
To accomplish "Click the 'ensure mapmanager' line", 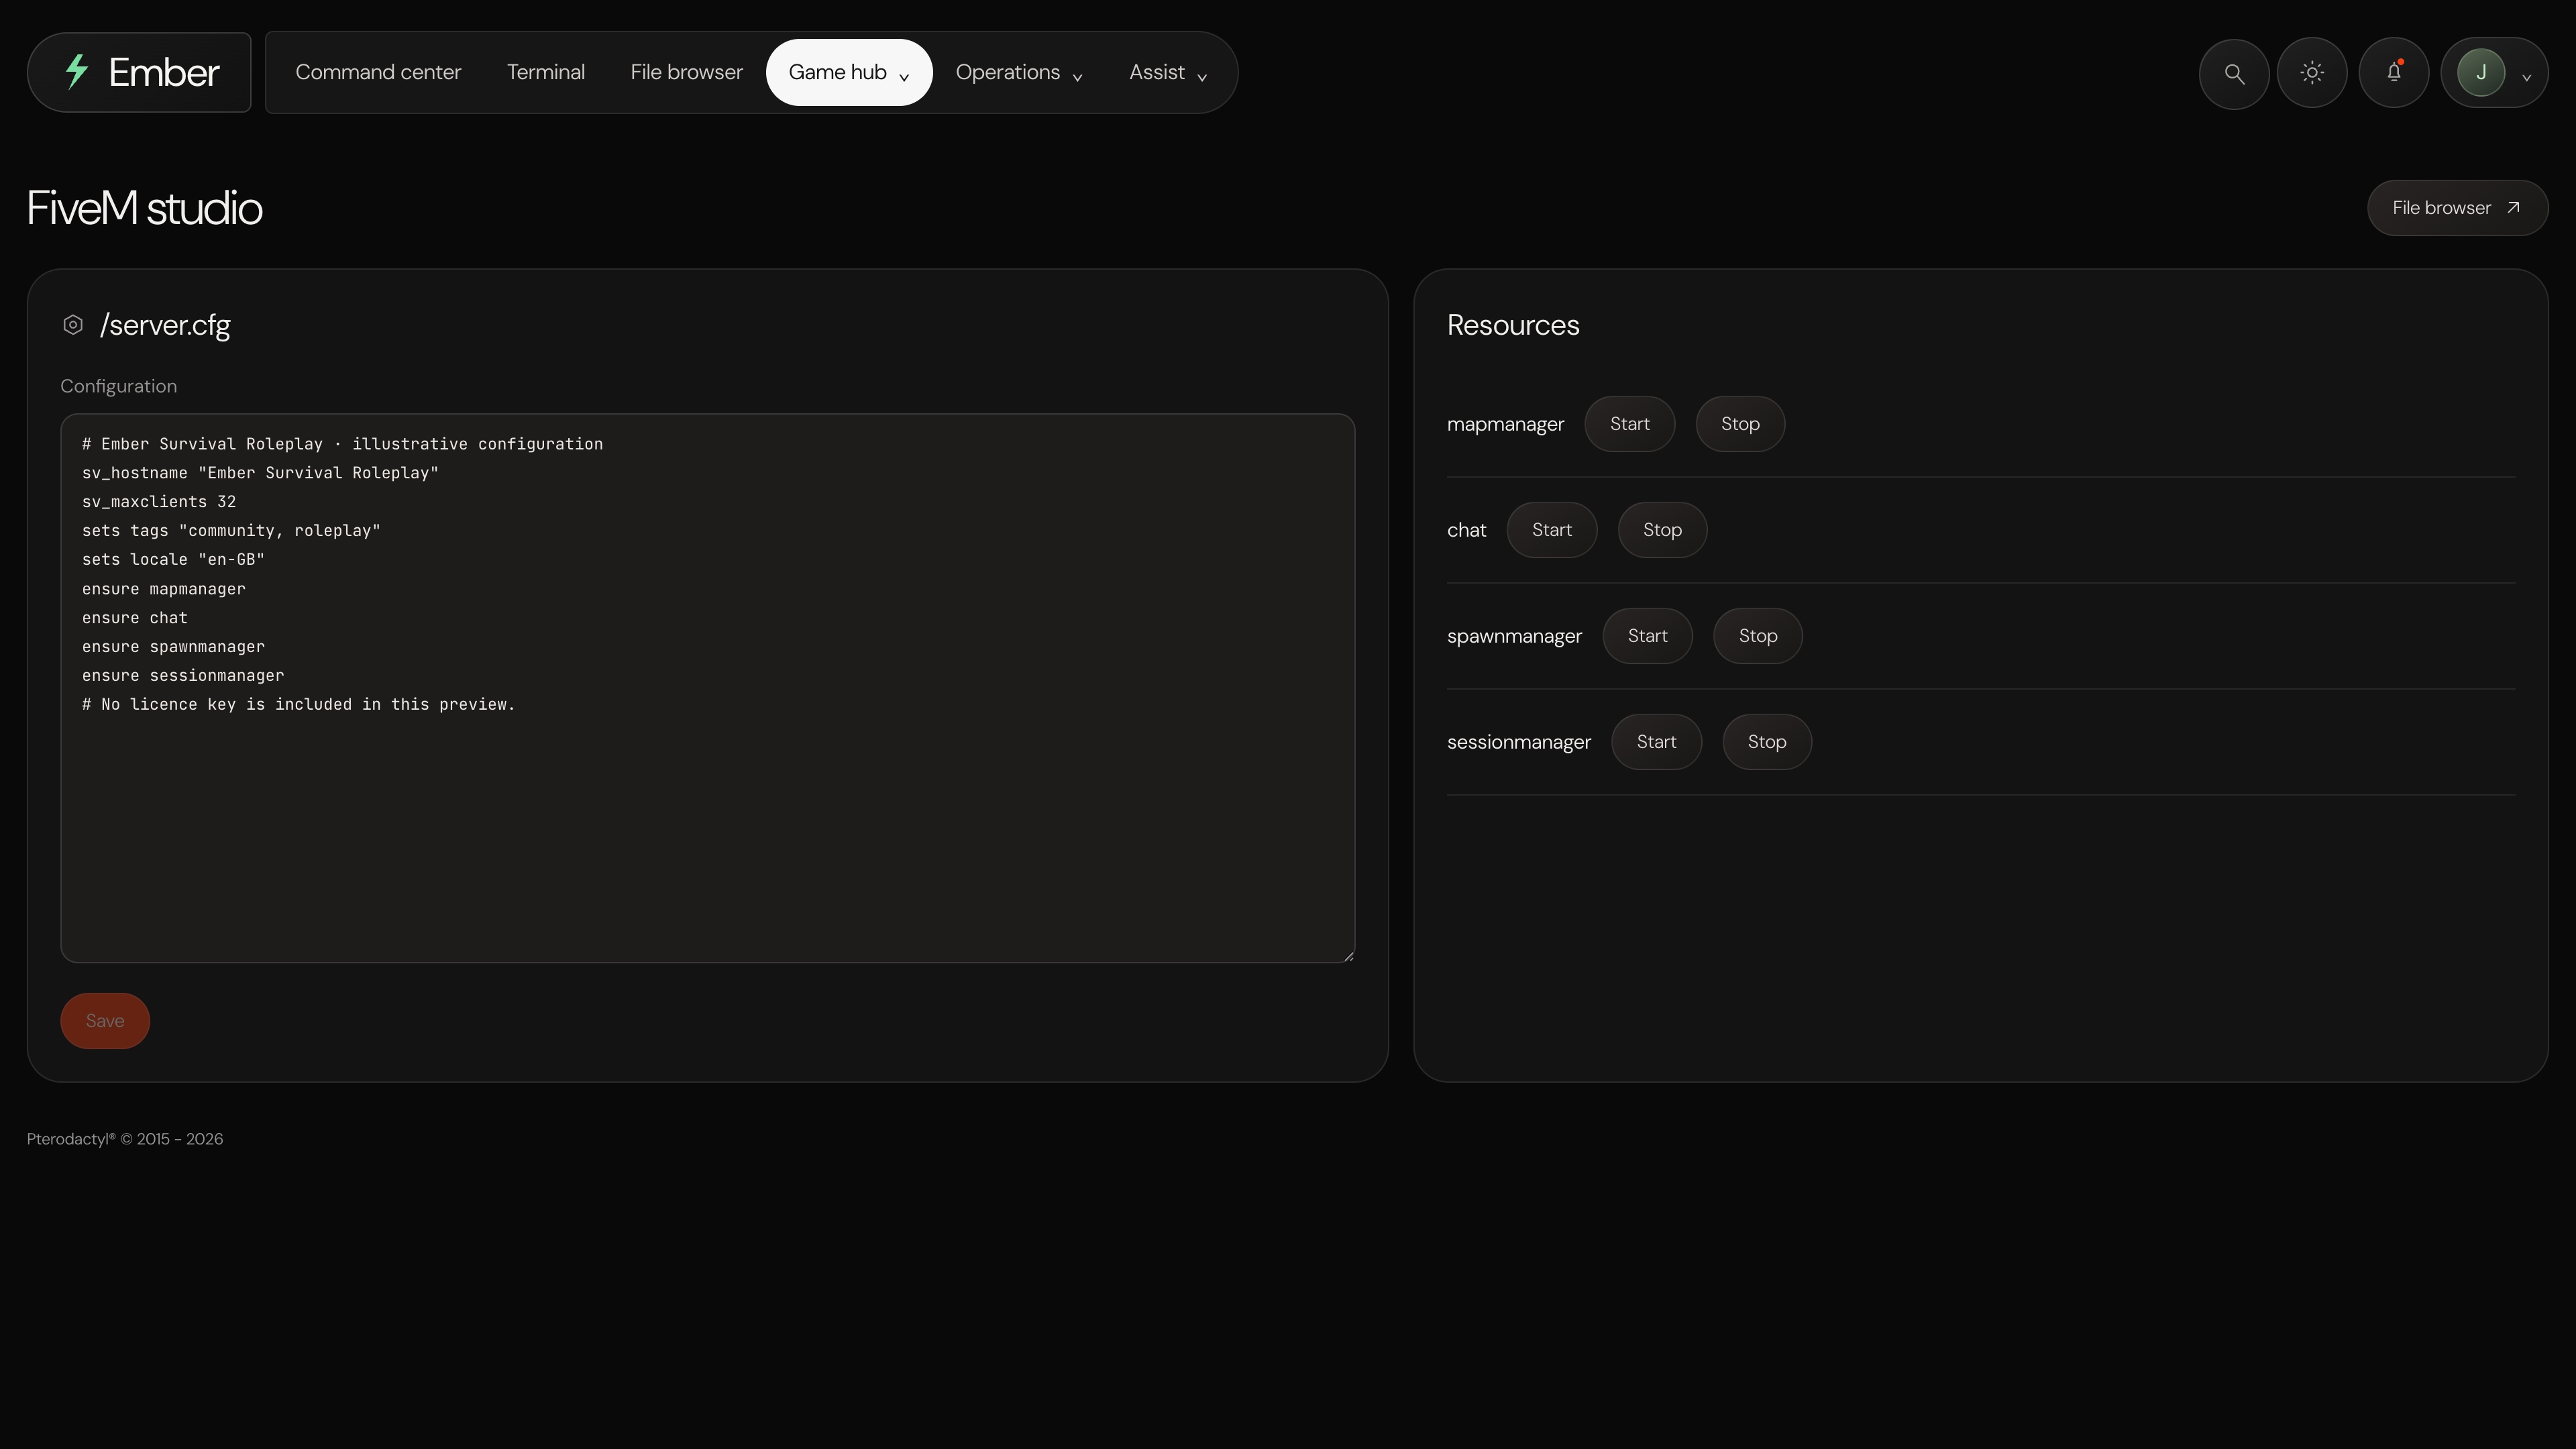I will [x=164, y=589].
